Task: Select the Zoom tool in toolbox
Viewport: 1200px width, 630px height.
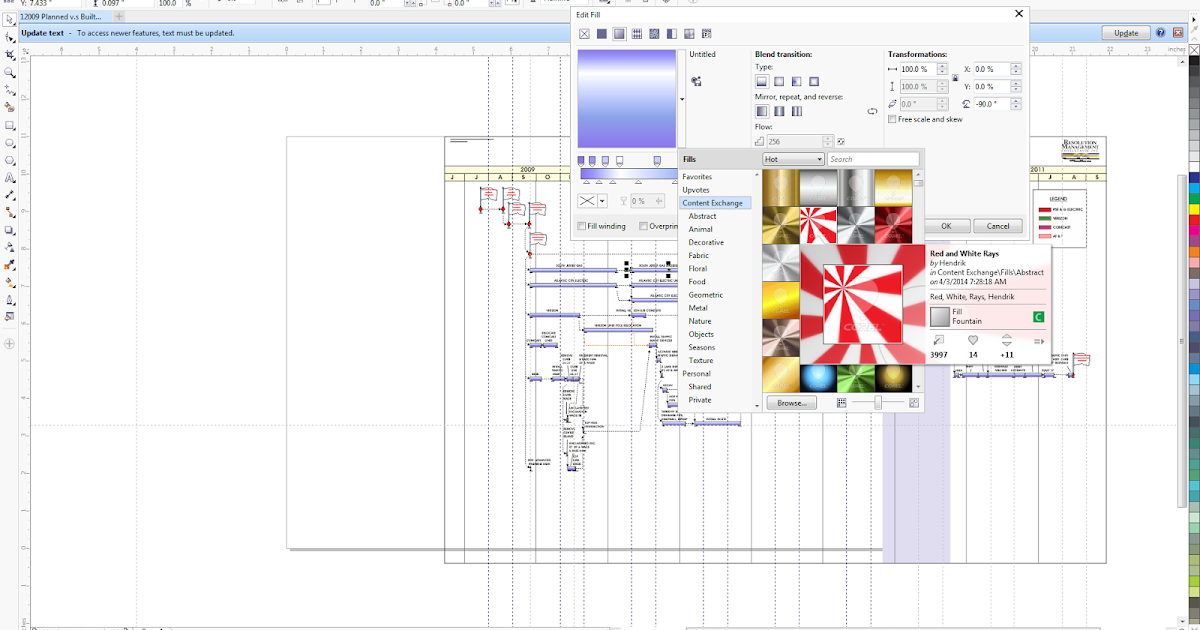Action: click(x=9, y=73)
